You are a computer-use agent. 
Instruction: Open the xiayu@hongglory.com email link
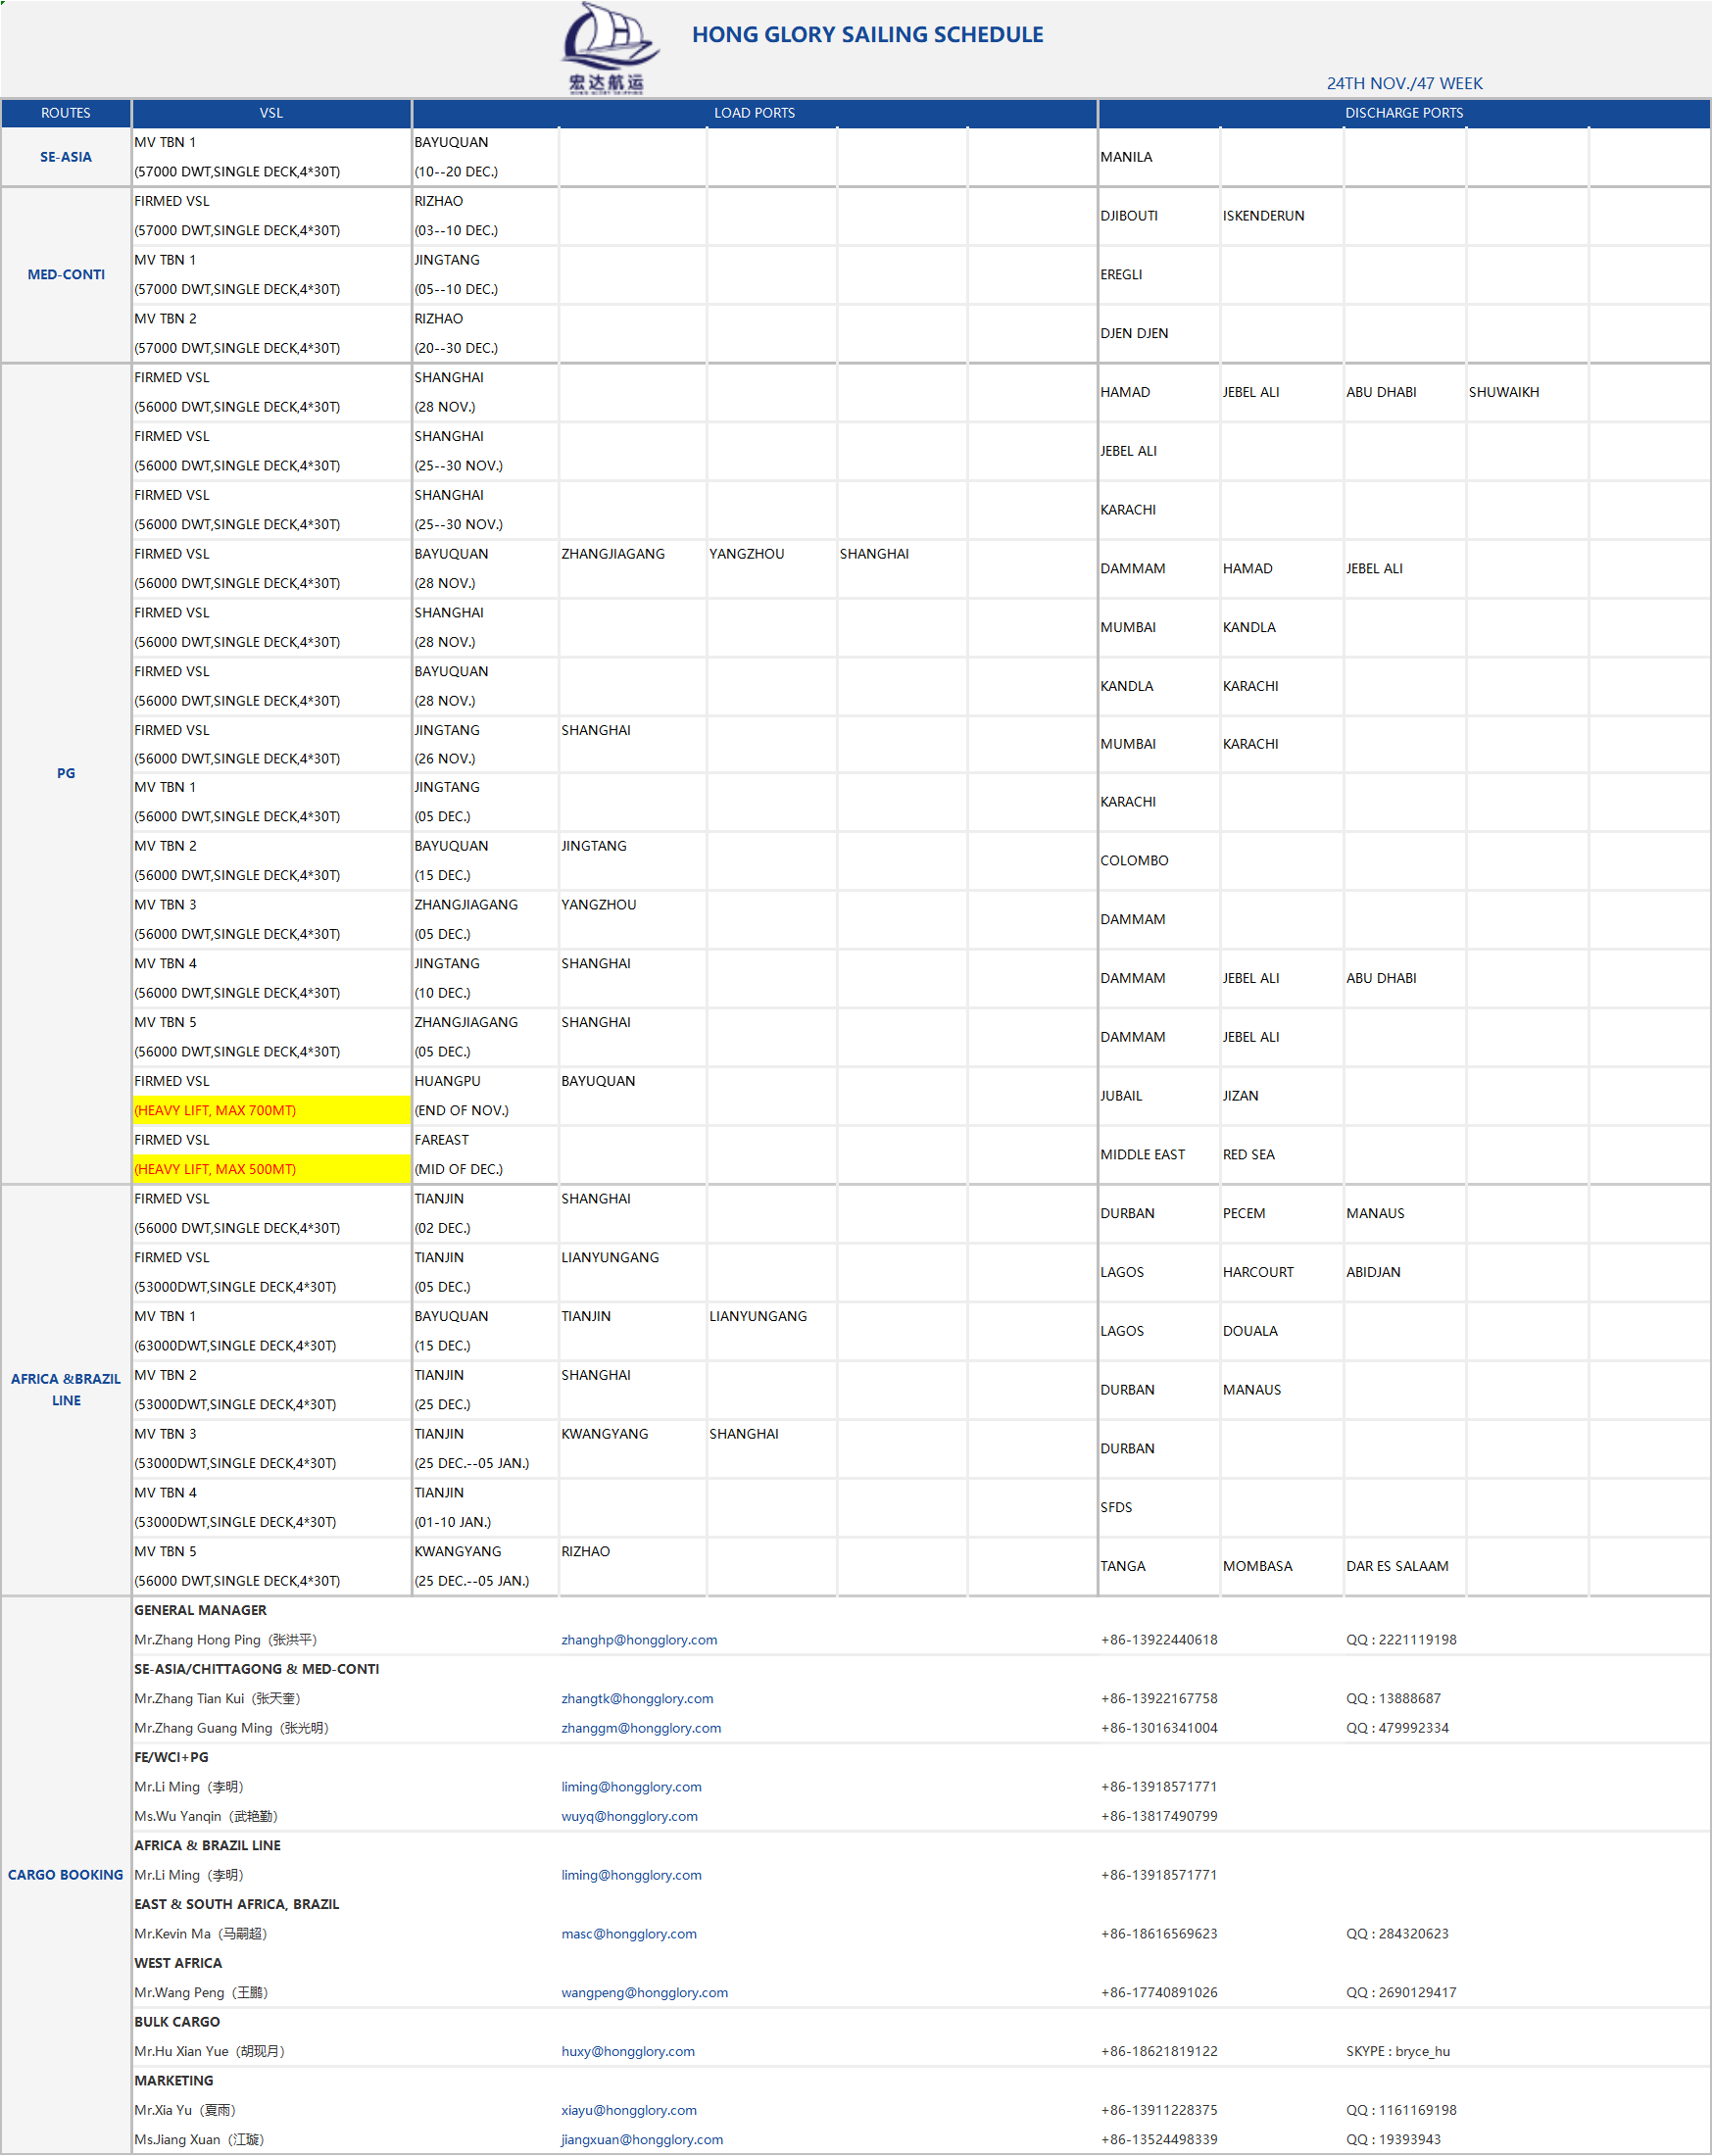point(629,2110)
